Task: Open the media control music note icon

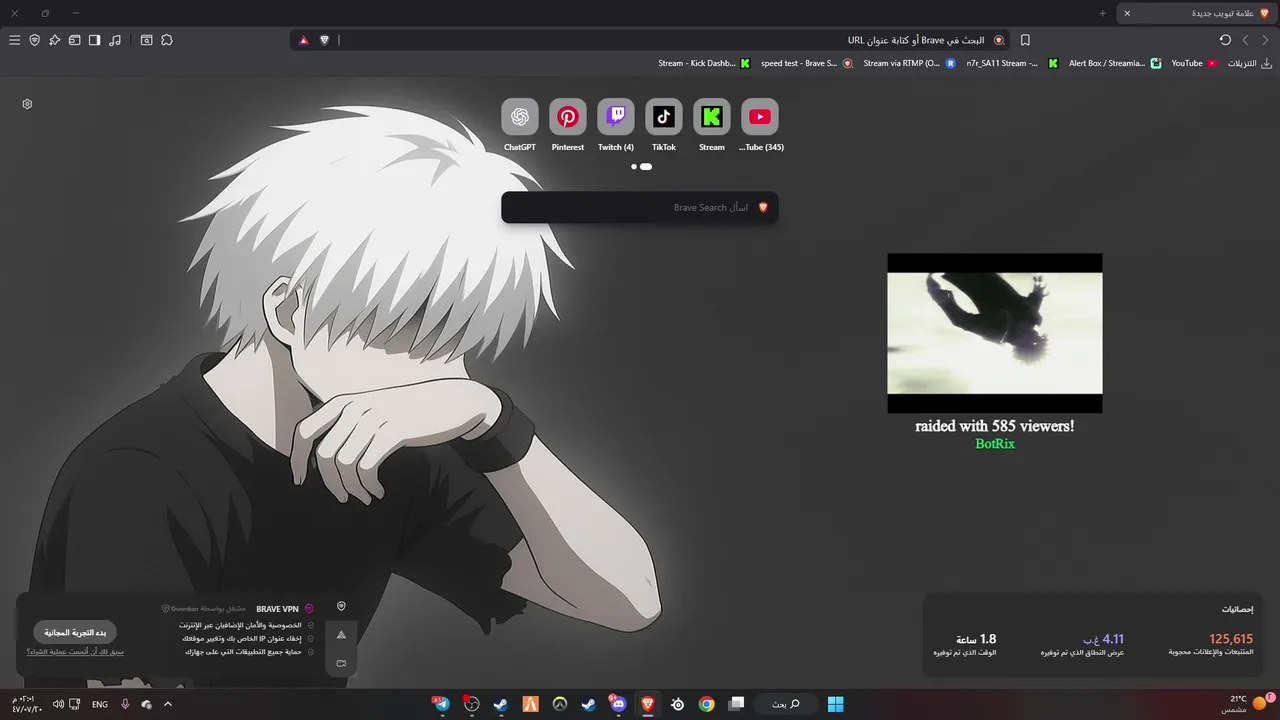Action: tap(115, 40)
